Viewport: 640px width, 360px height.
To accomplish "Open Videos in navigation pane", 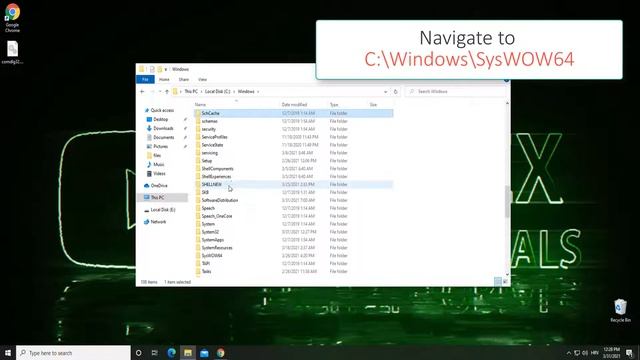I will pos(159,173).
